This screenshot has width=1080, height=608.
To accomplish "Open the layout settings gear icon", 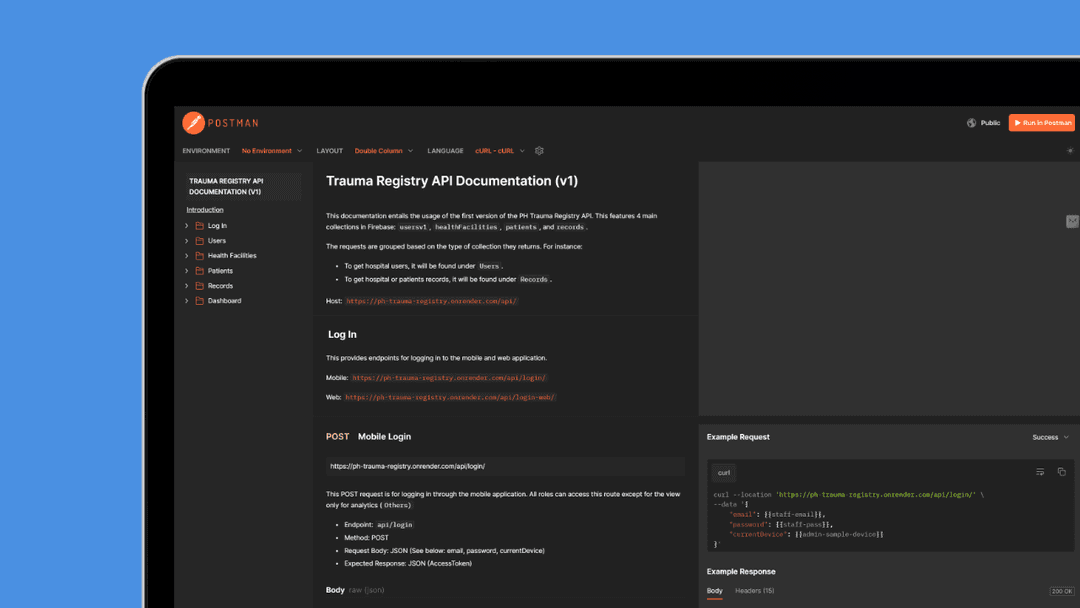I will click(539, 150).
